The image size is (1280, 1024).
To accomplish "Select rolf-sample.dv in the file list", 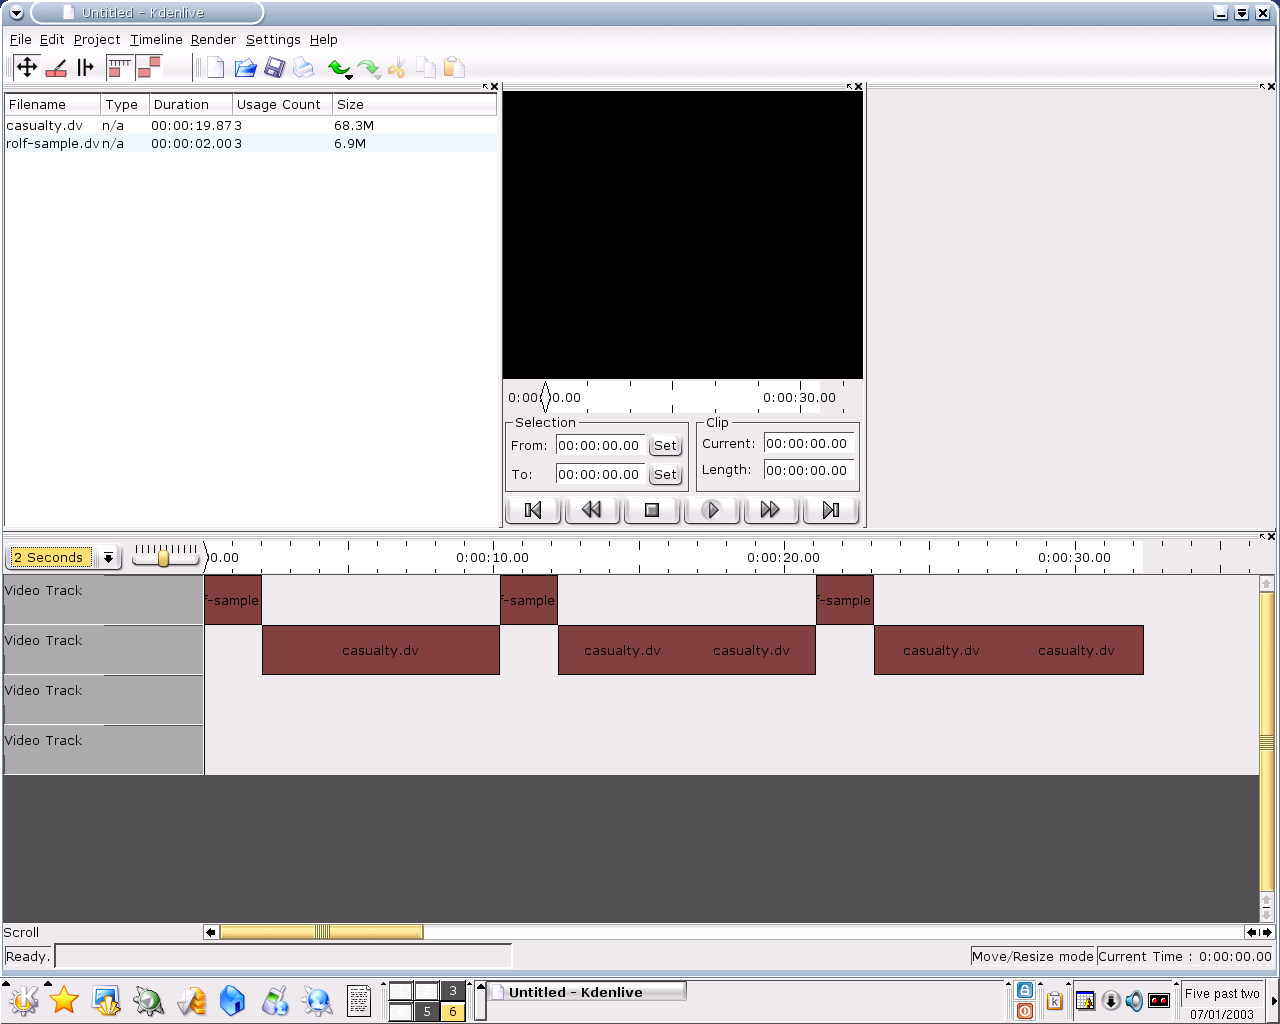I will [52, 143].
